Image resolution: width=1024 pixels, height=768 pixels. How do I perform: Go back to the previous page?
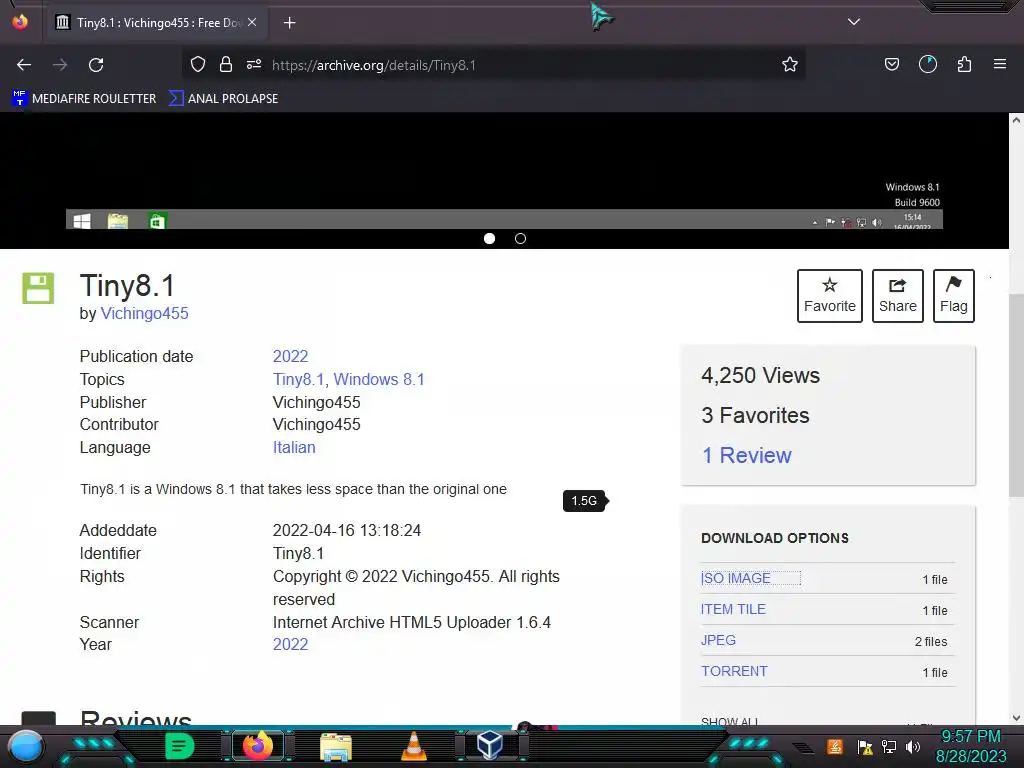coord(24,65)
